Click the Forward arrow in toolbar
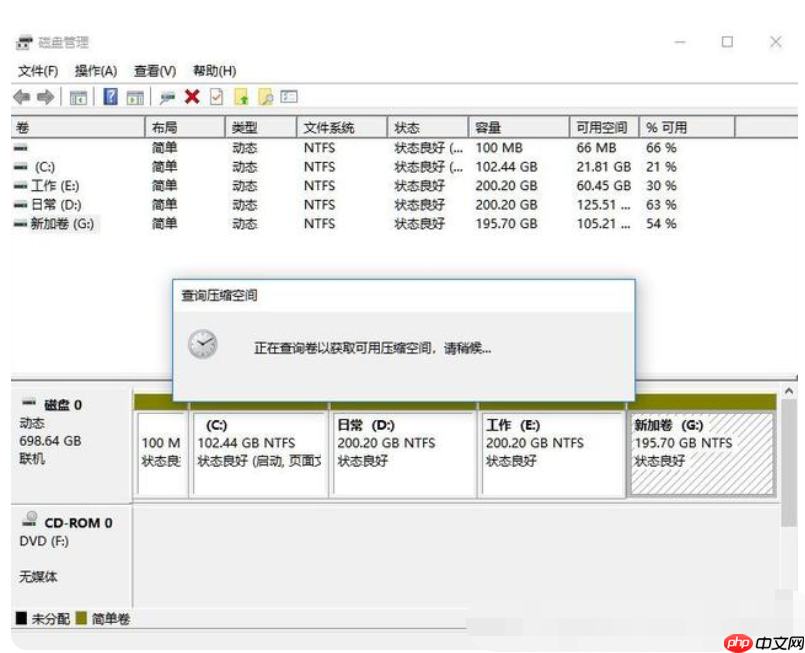This screenshot has height=653, width=805. click(x=45, y=97)
